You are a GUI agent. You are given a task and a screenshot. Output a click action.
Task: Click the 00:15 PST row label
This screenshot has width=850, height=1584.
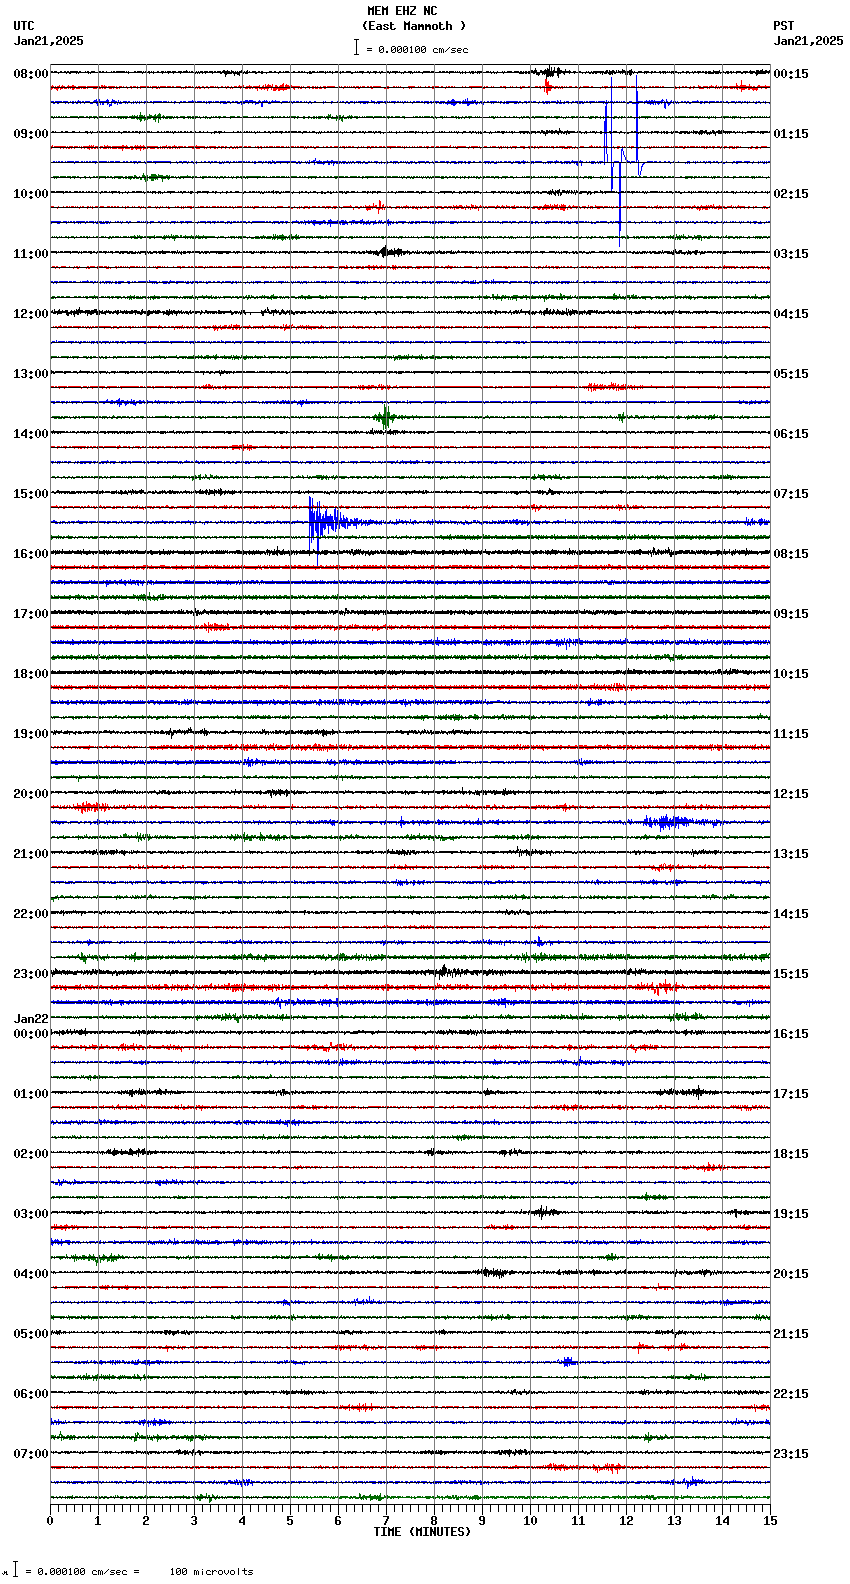coord(791,74)
